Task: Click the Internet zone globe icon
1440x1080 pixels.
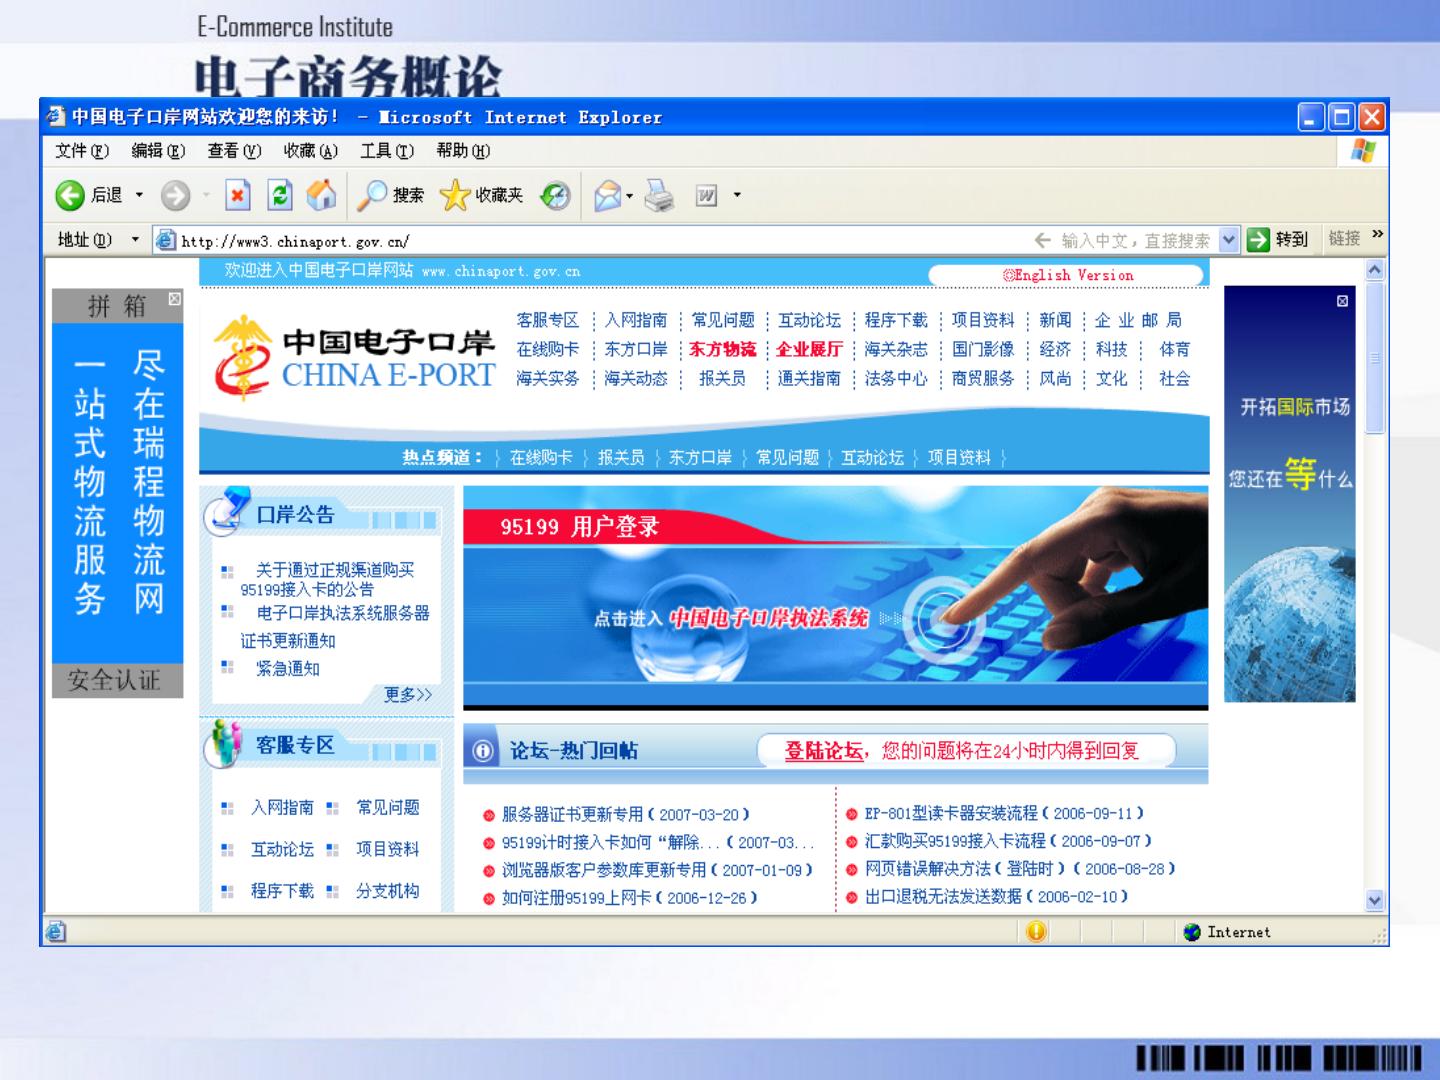Action: click(x=1191, y=932)
